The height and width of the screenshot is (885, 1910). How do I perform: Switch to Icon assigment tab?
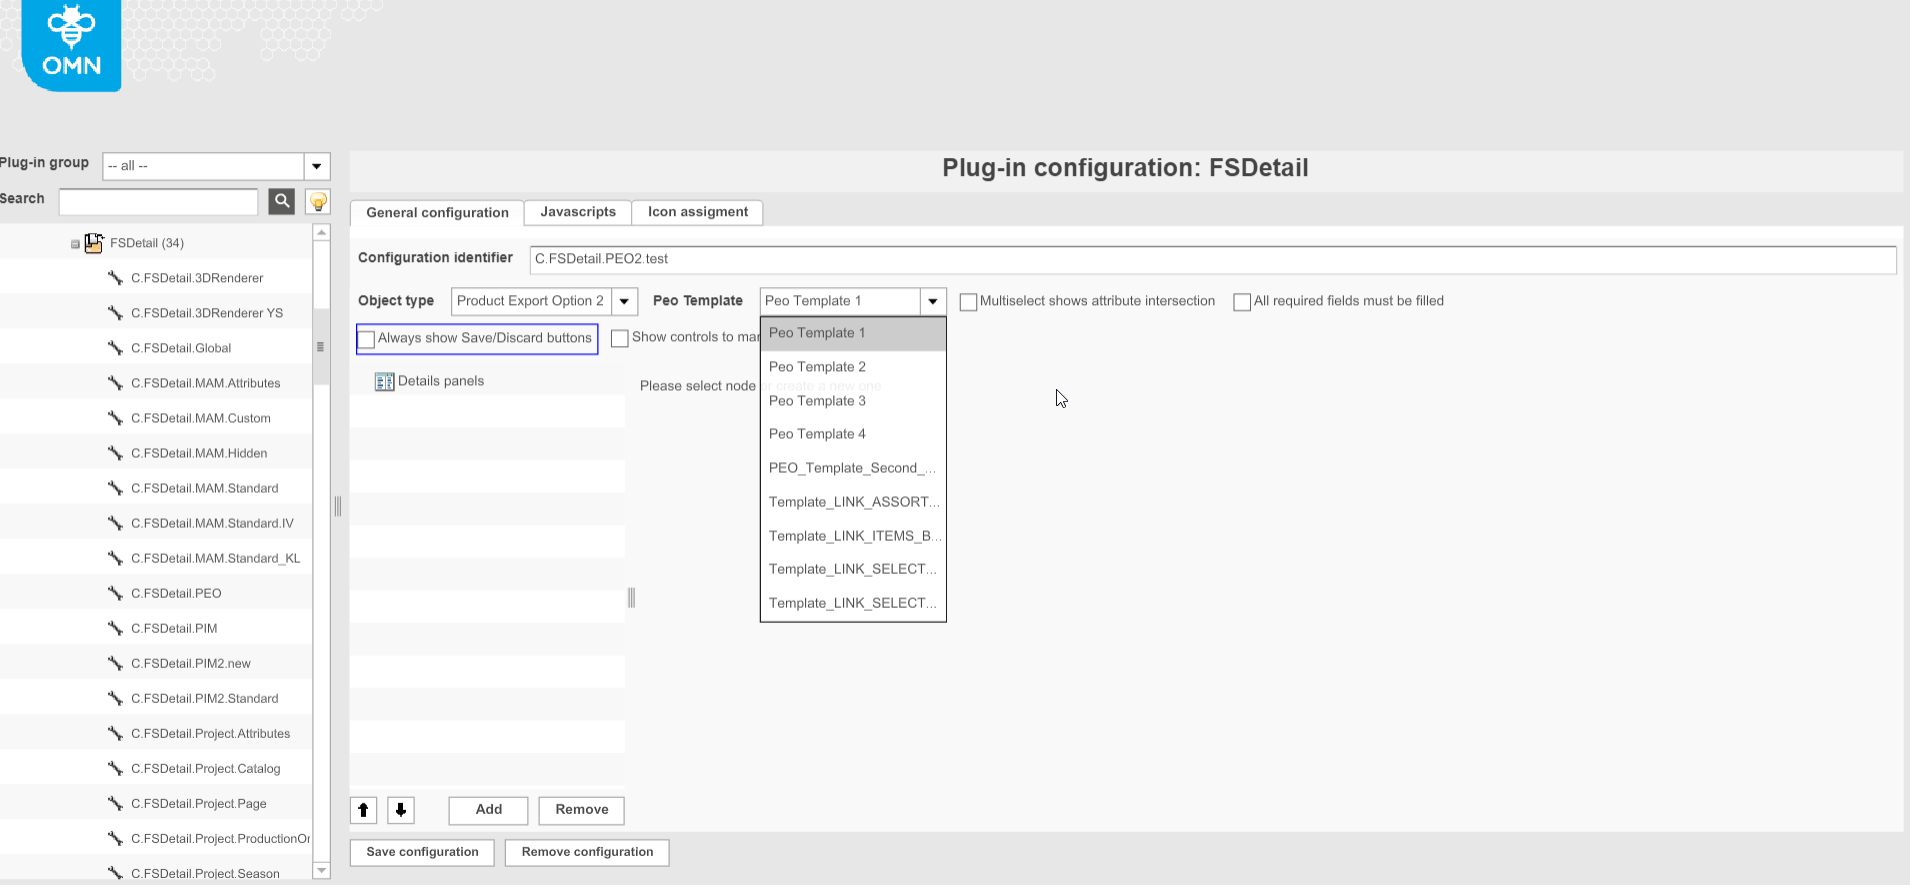click(698, 212)
